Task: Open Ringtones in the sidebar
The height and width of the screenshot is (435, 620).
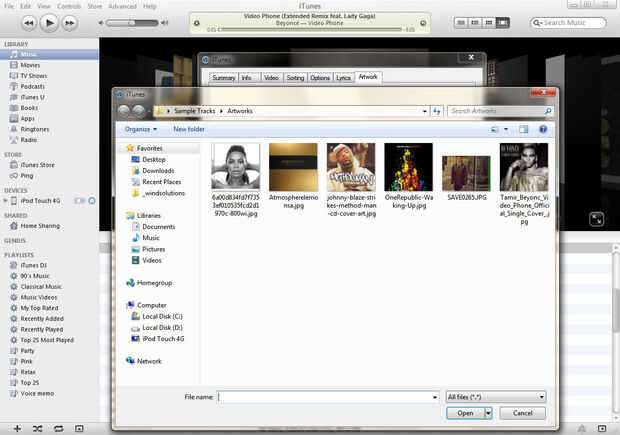Action: point(35,129)
